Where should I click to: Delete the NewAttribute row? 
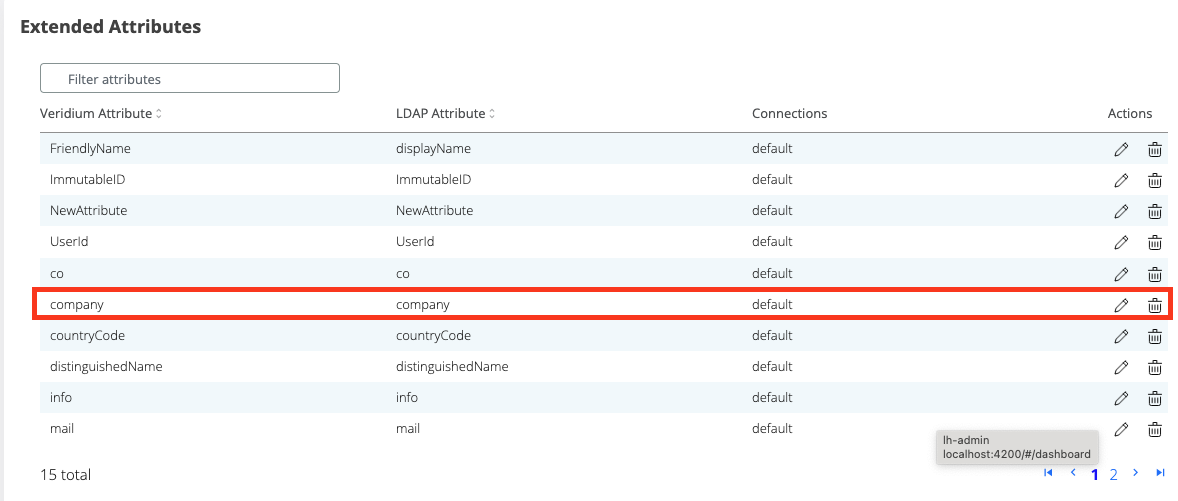click(1154, 211)
